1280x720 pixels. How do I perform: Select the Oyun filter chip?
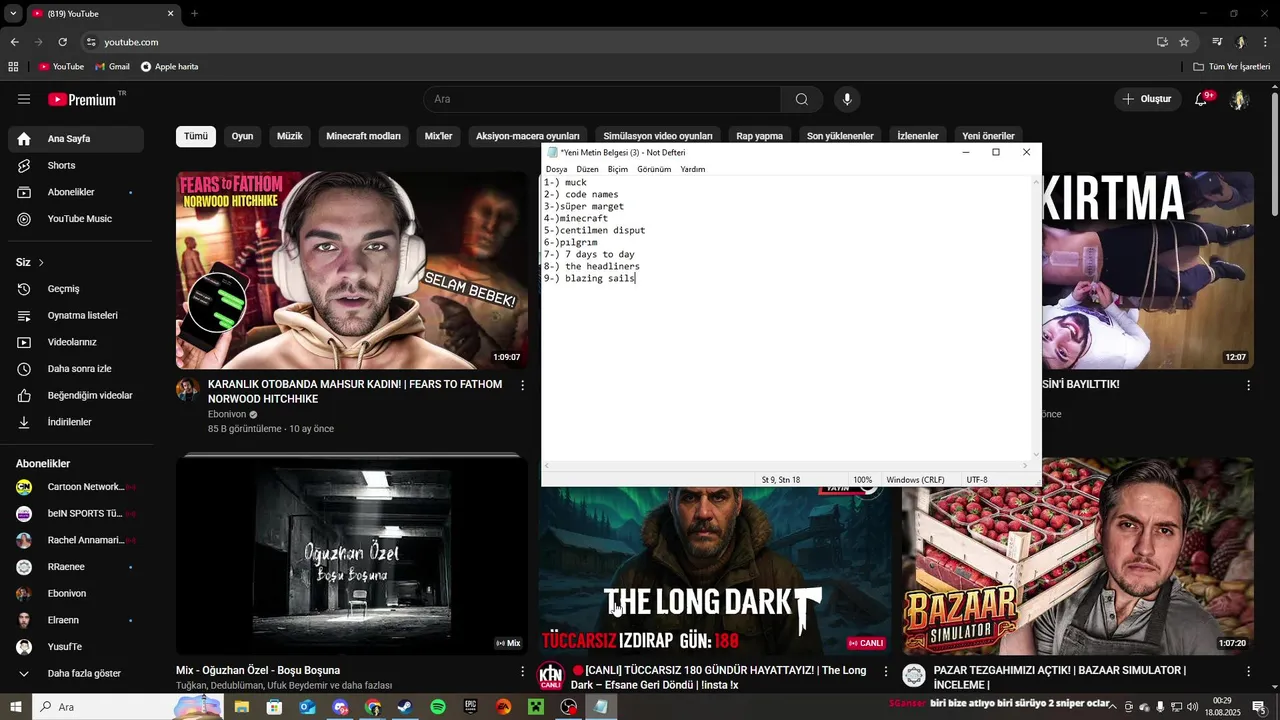(x=243, y=136)
